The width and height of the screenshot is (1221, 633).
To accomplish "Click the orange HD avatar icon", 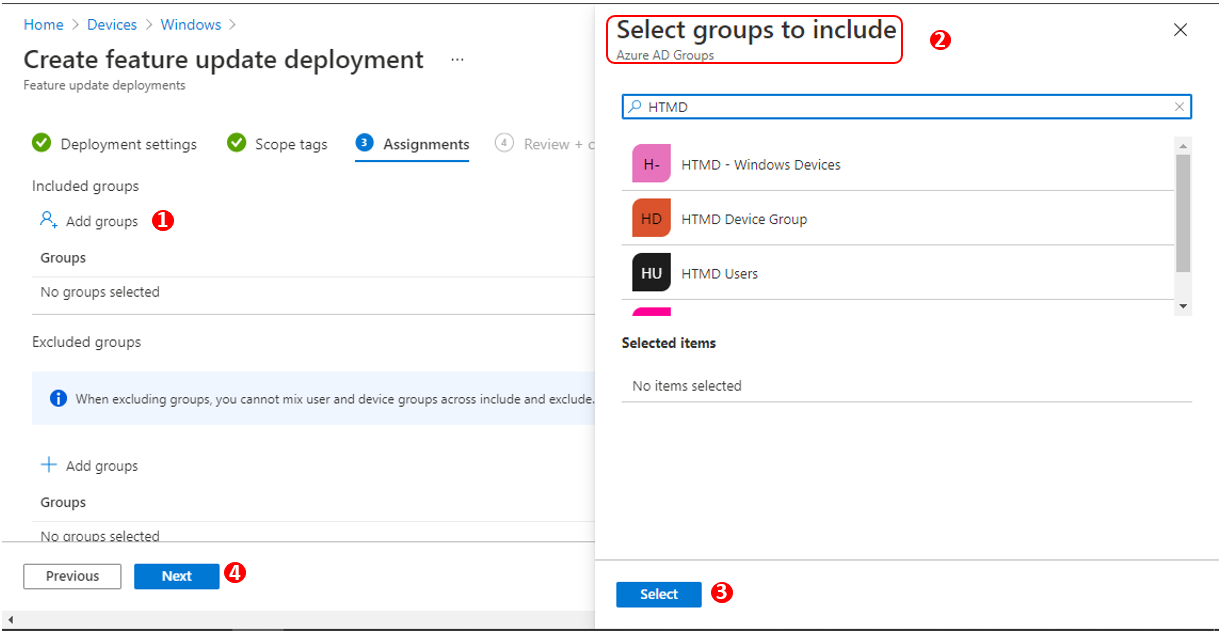I will [x=651, y=218].
